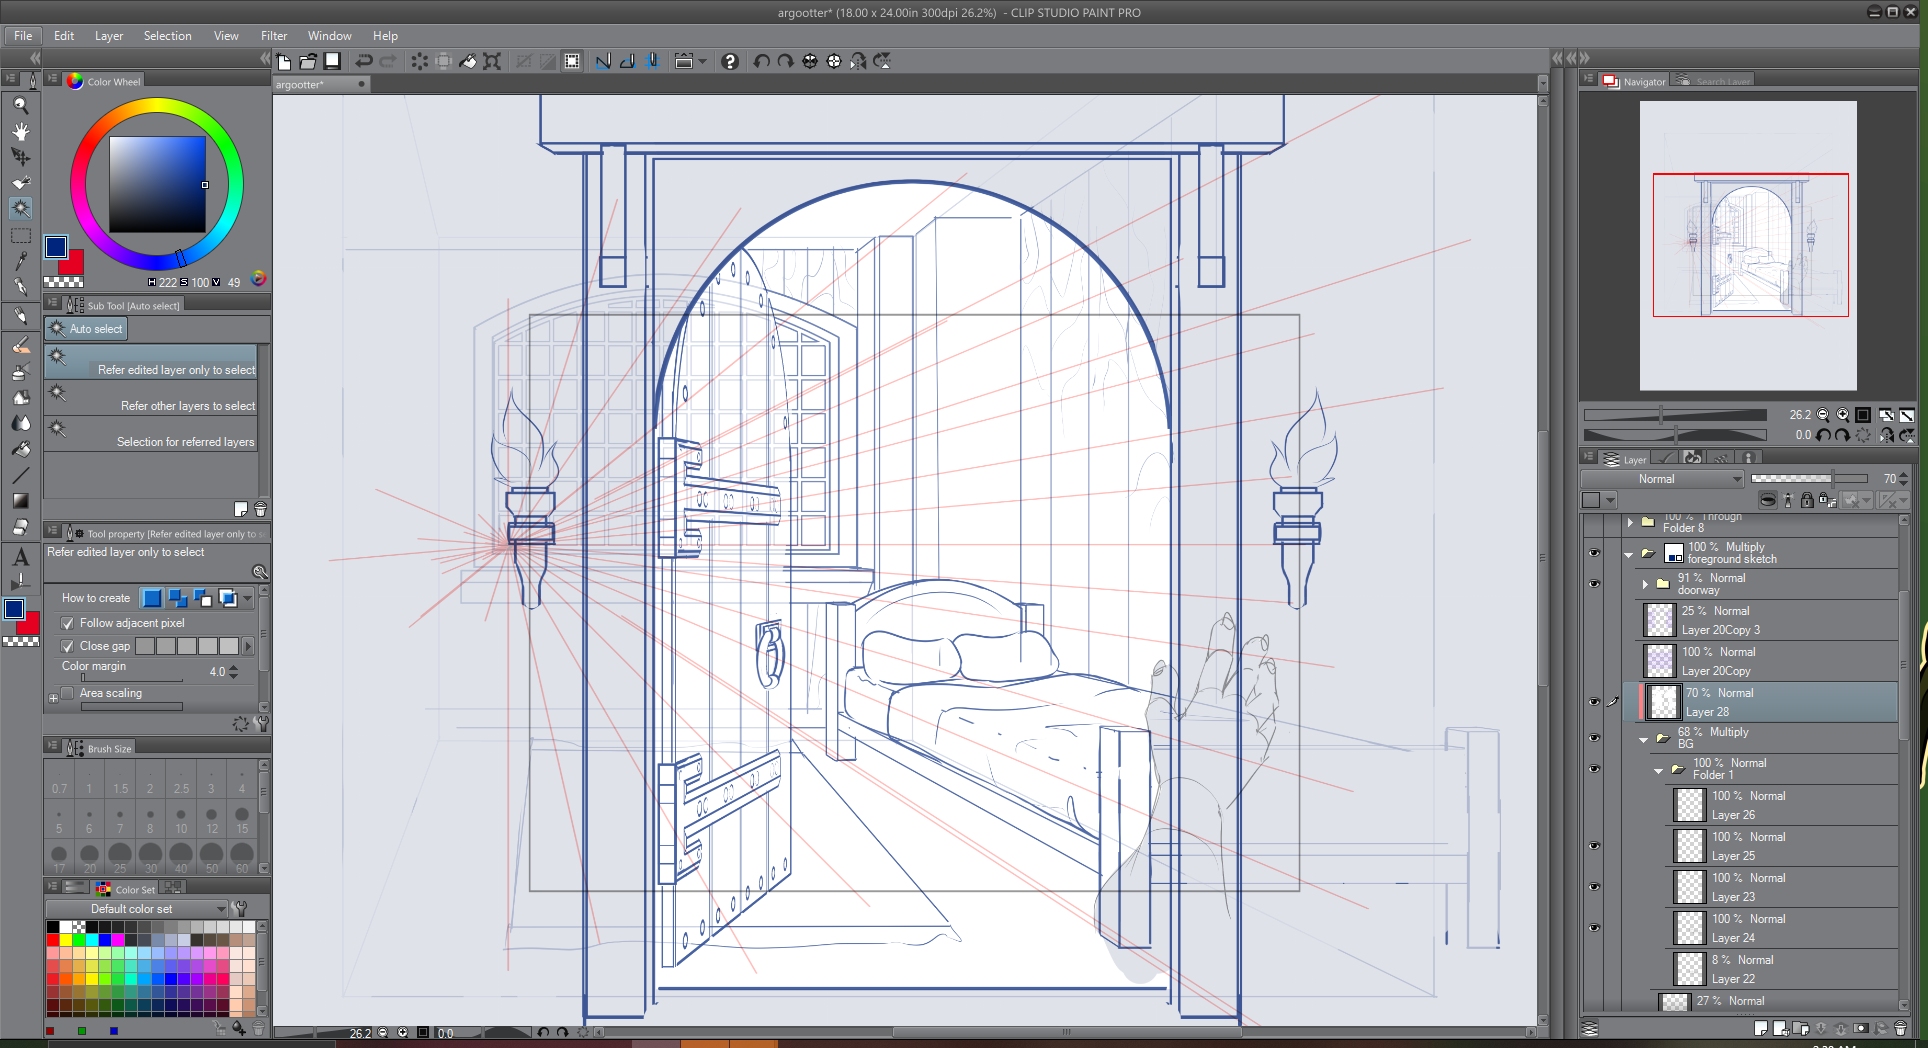
Task: Open the Selection menu
Action: coord(167,35)
